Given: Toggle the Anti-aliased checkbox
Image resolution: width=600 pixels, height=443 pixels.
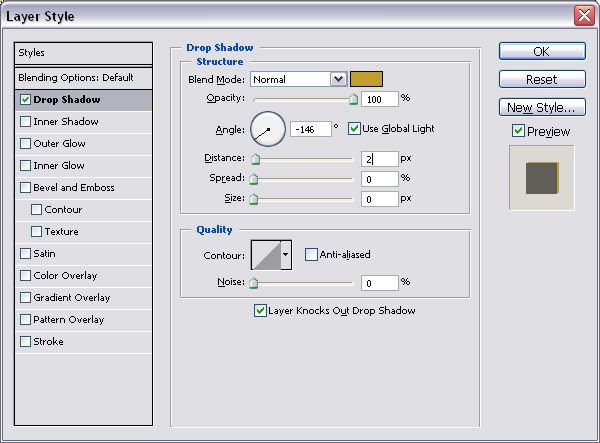Looking at the screenshot, I should click(311, 254).
